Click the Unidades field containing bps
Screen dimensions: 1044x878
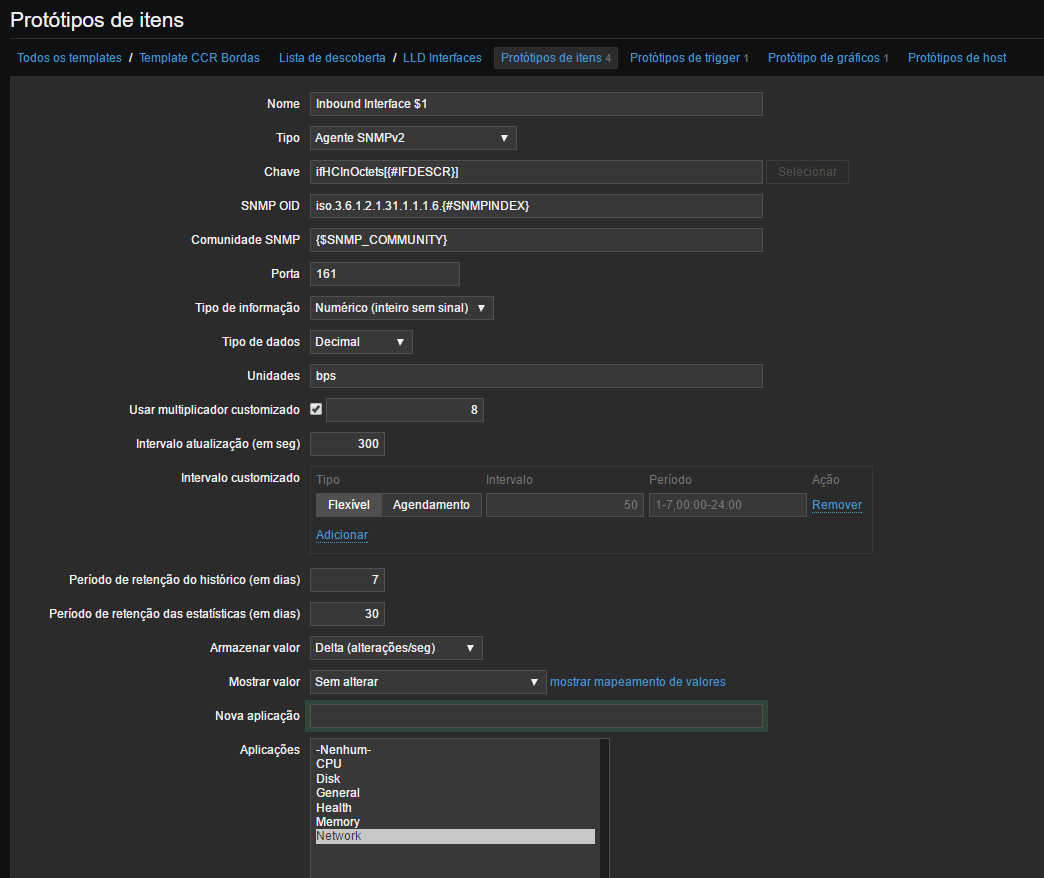(536, 376)
